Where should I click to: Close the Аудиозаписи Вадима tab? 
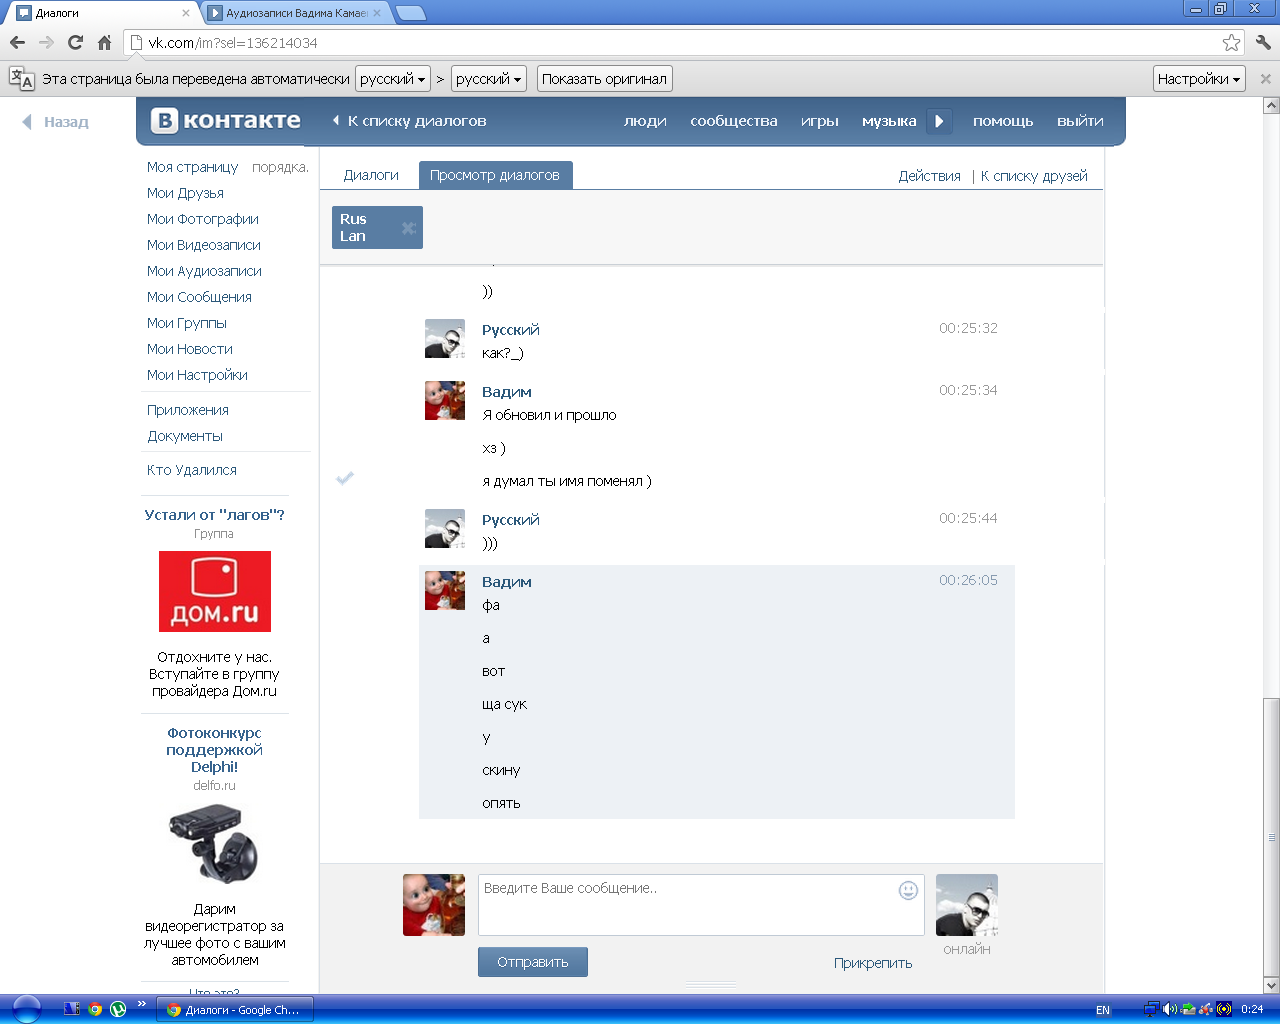(377, 13)
